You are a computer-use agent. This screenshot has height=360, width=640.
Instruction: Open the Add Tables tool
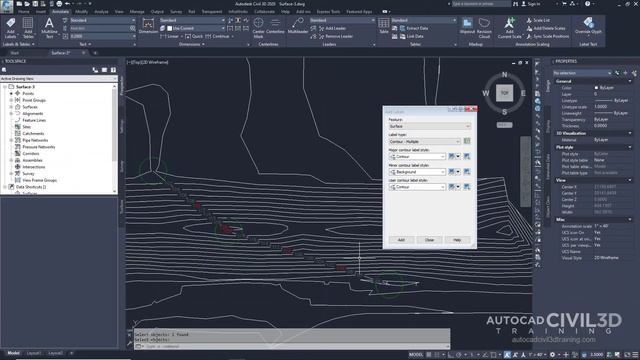(x=28, y=28)
